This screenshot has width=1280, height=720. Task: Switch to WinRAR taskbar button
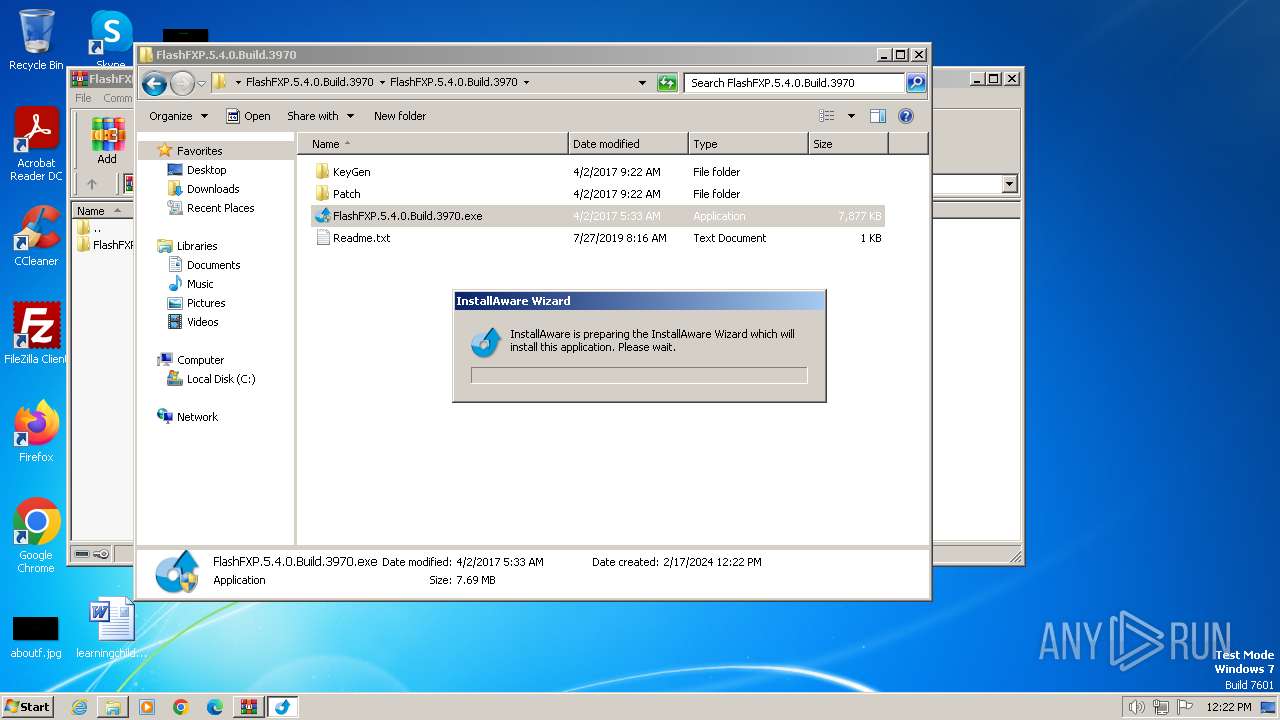pos(248,707)
